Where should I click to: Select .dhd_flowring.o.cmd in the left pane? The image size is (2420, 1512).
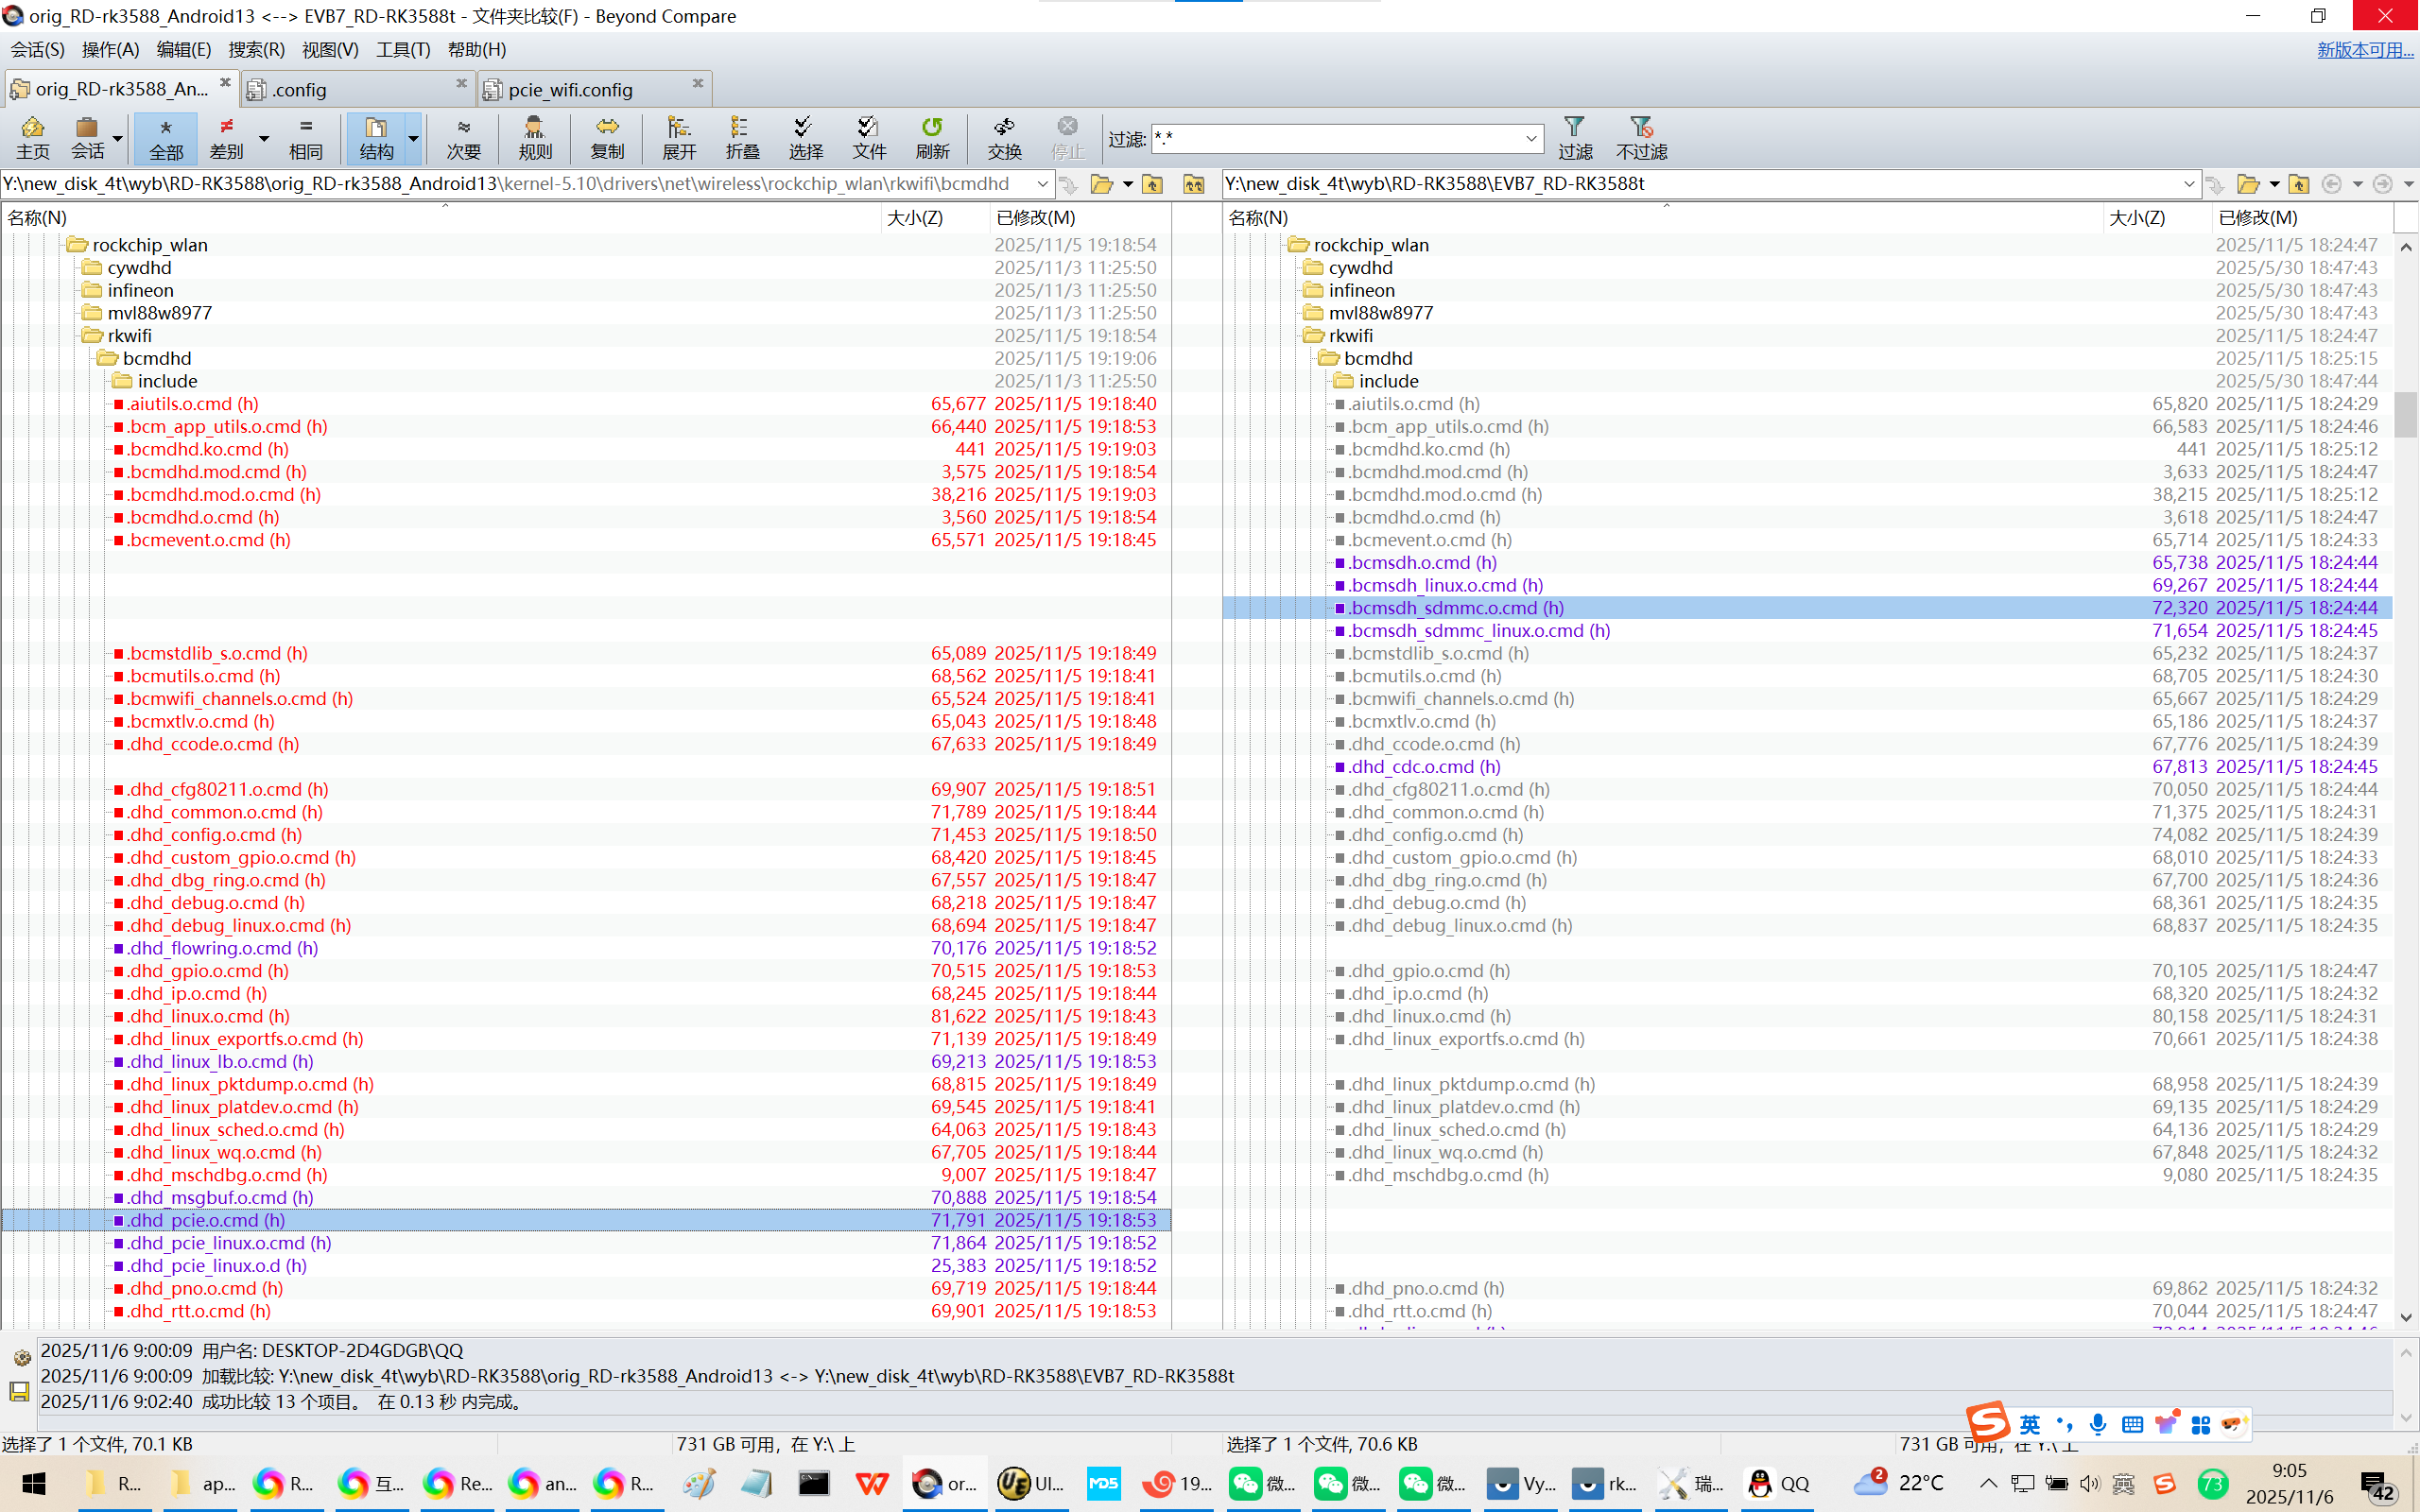(x=223, y=948)
